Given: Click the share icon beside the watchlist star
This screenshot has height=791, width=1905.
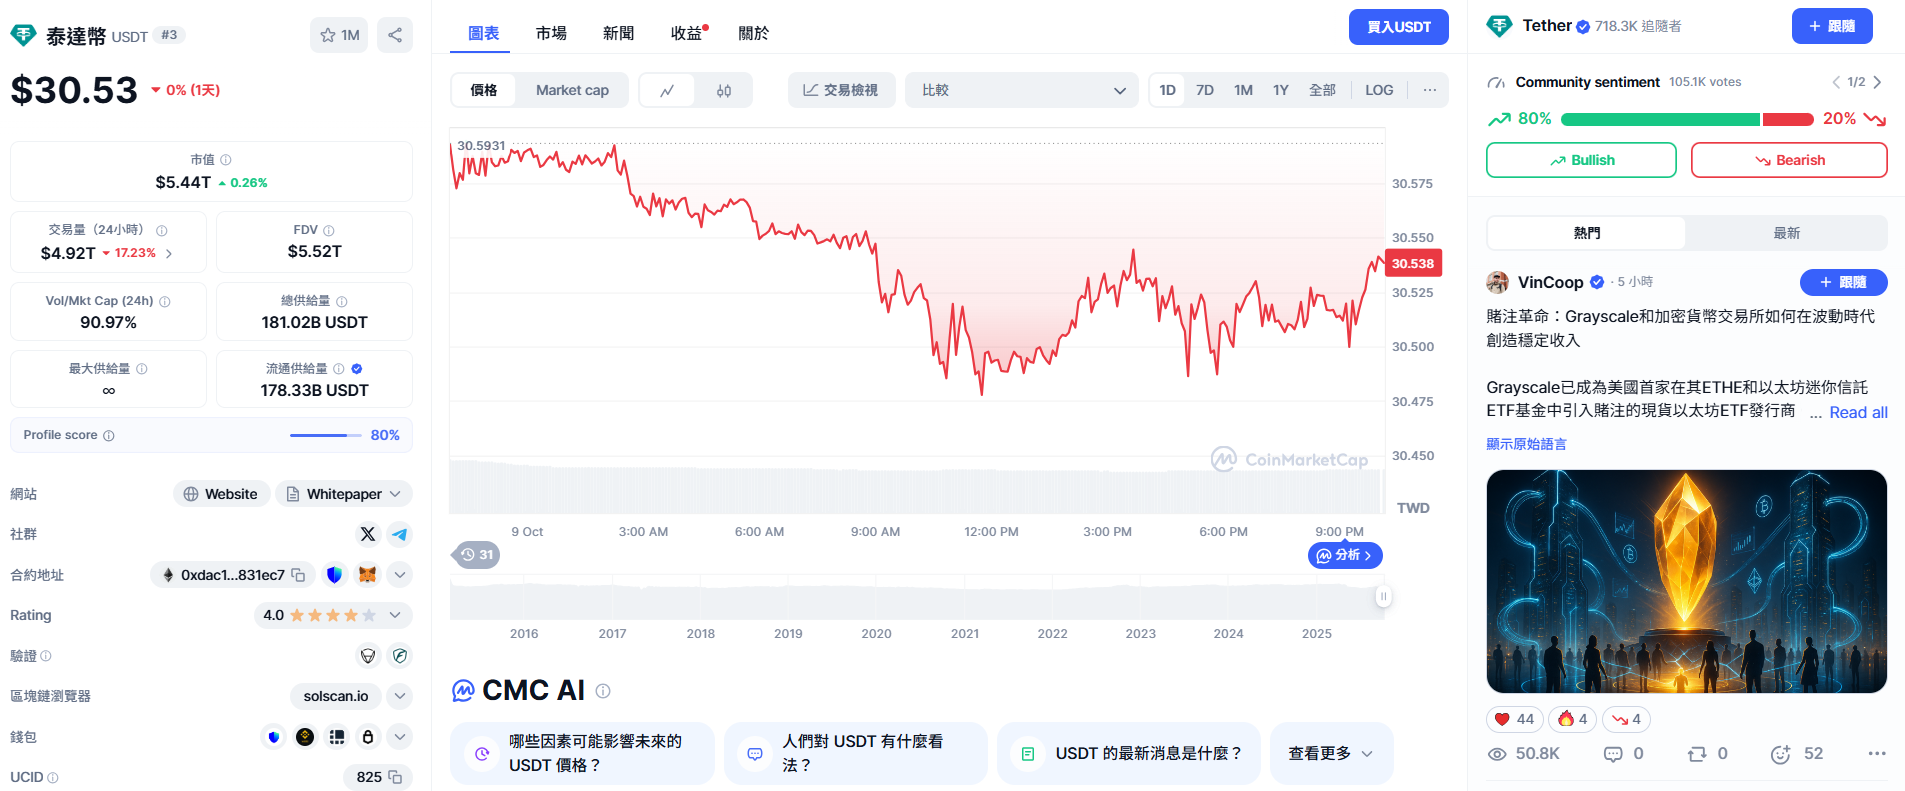Looking at the screenshot, I should 395,35.
